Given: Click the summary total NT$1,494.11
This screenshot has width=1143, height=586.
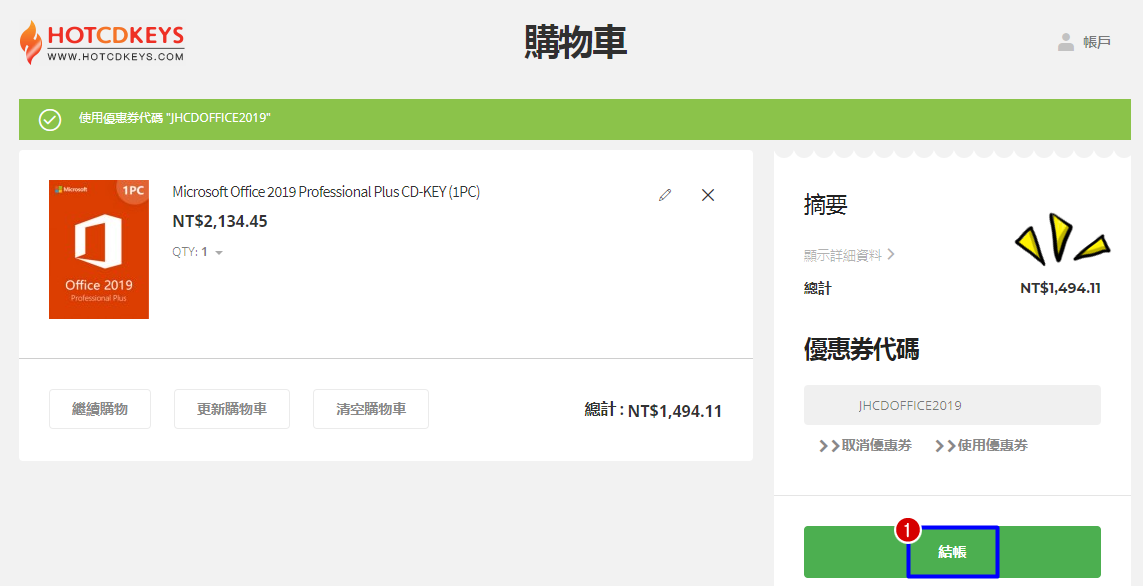Looking at the screenshot, I should point(1060,288).
